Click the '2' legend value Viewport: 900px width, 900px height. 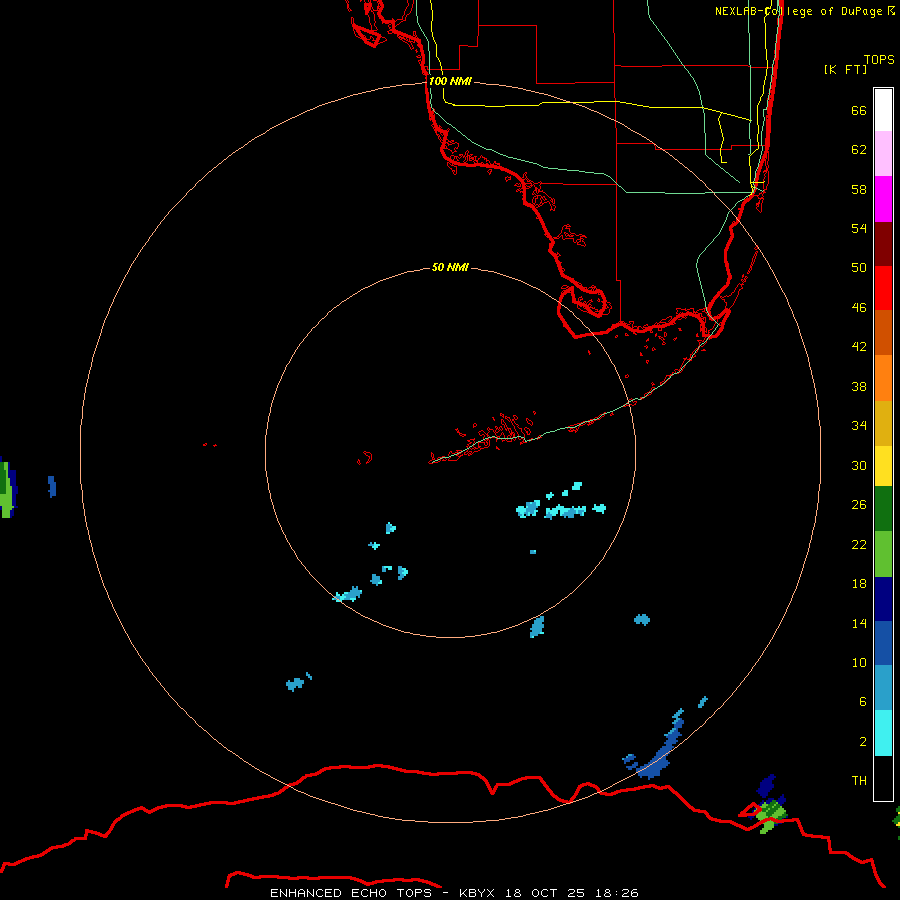[x=863, y=741]
